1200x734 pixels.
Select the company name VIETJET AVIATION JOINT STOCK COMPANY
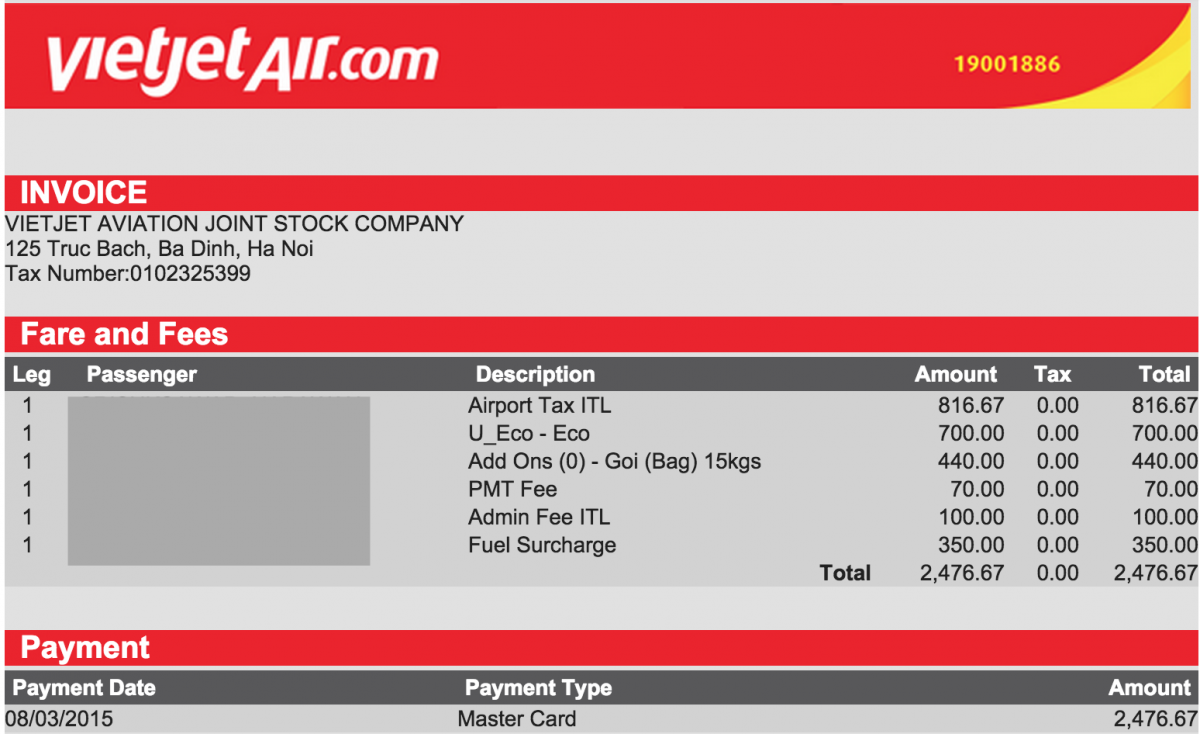(x=234, y=224)
